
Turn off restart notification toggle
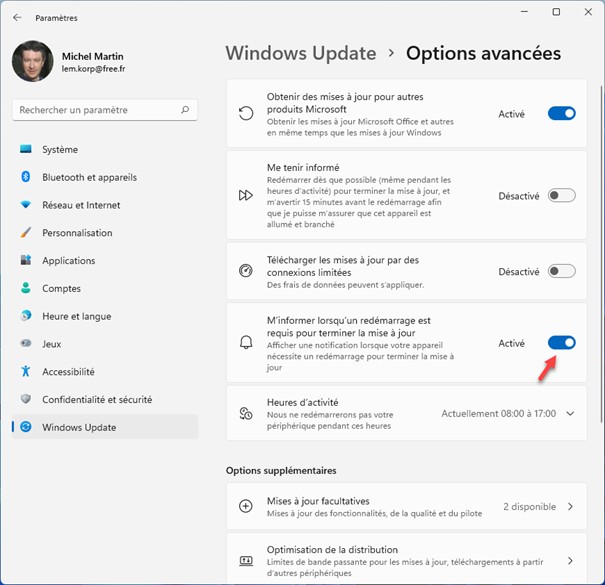pyautogui.click(x=561, y=343)
